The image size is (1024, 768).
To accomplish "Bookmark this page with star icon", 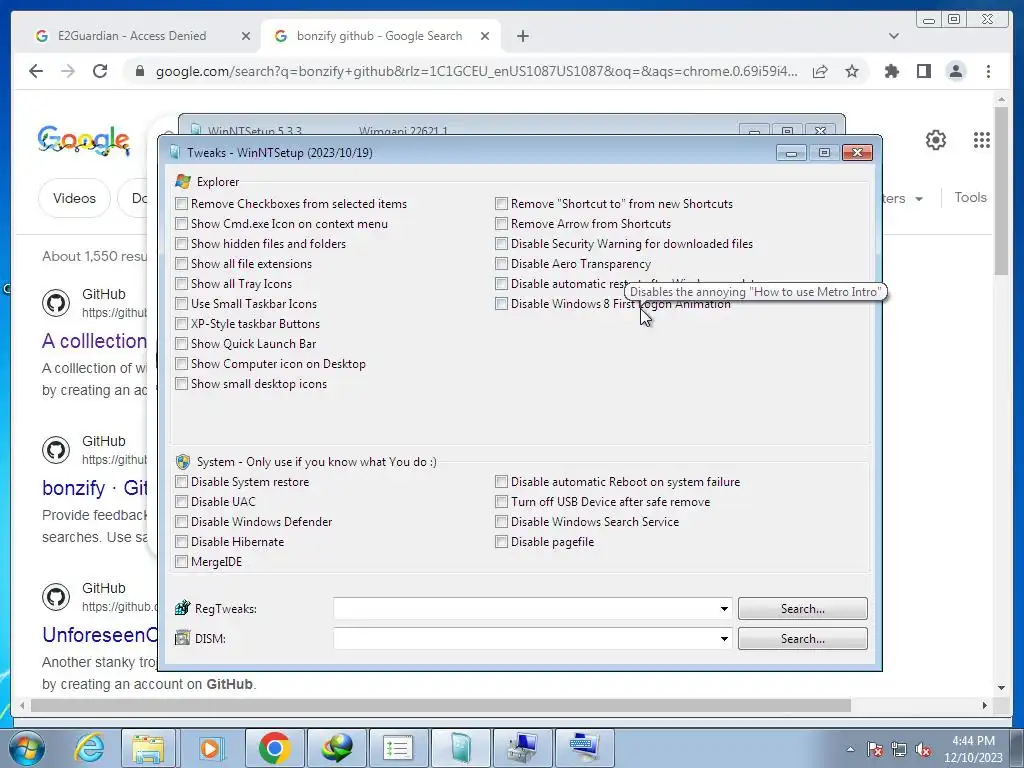I will pyautogui.click(x=852, y=71).
